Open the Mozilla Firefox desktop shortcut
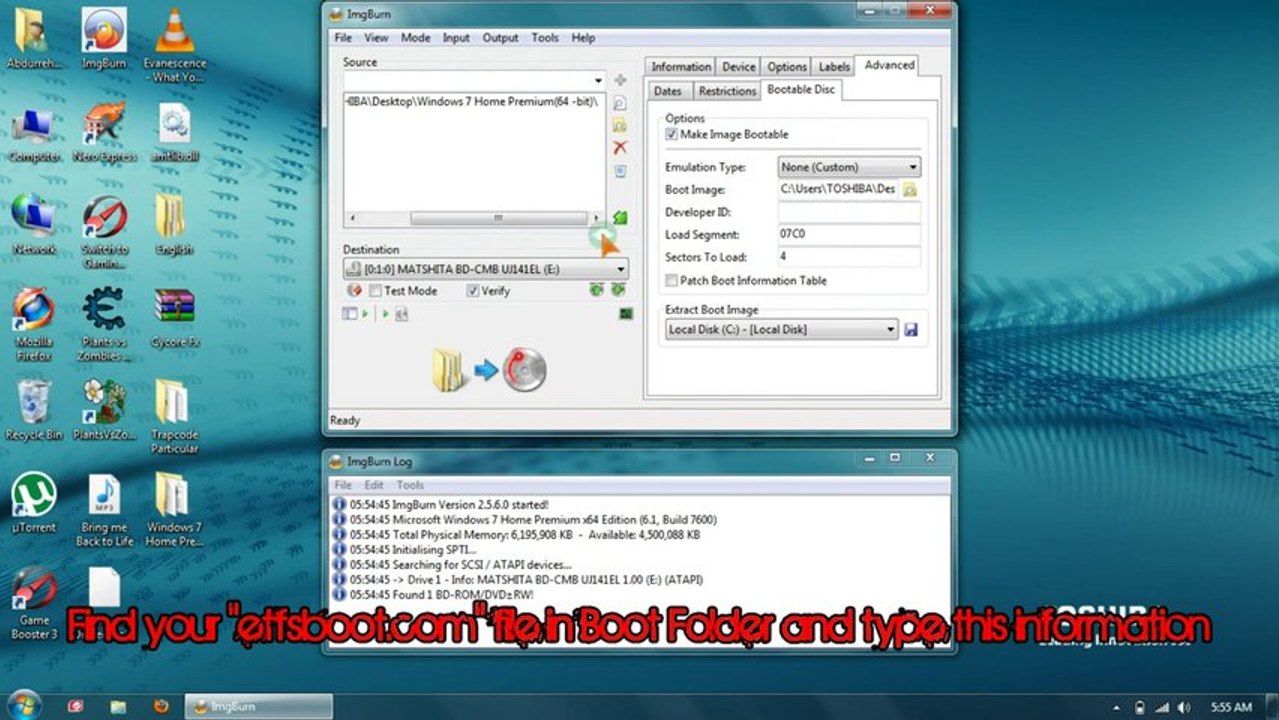 pos(34,324)
